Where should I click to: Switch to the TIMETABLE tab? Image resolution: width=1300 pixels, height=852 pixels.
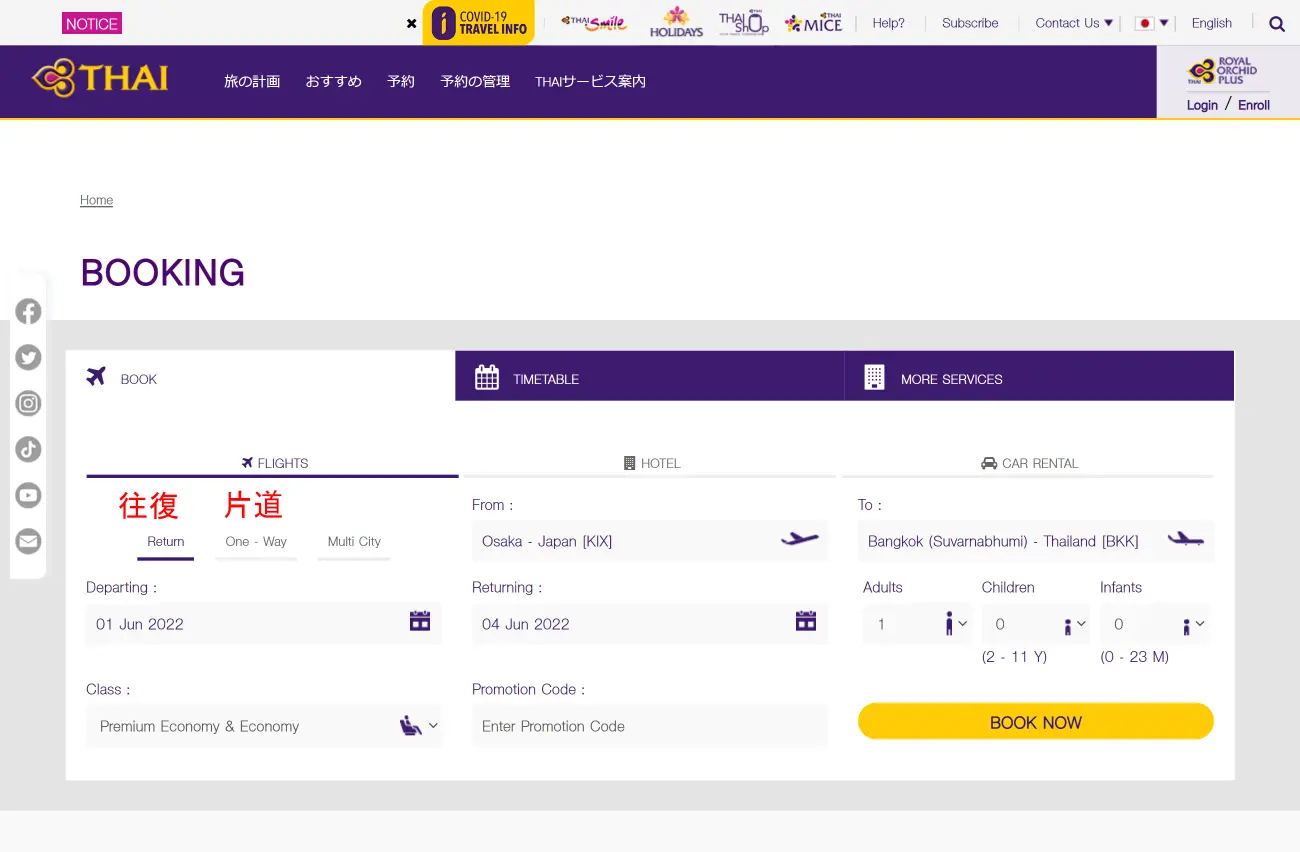[650, 376]
